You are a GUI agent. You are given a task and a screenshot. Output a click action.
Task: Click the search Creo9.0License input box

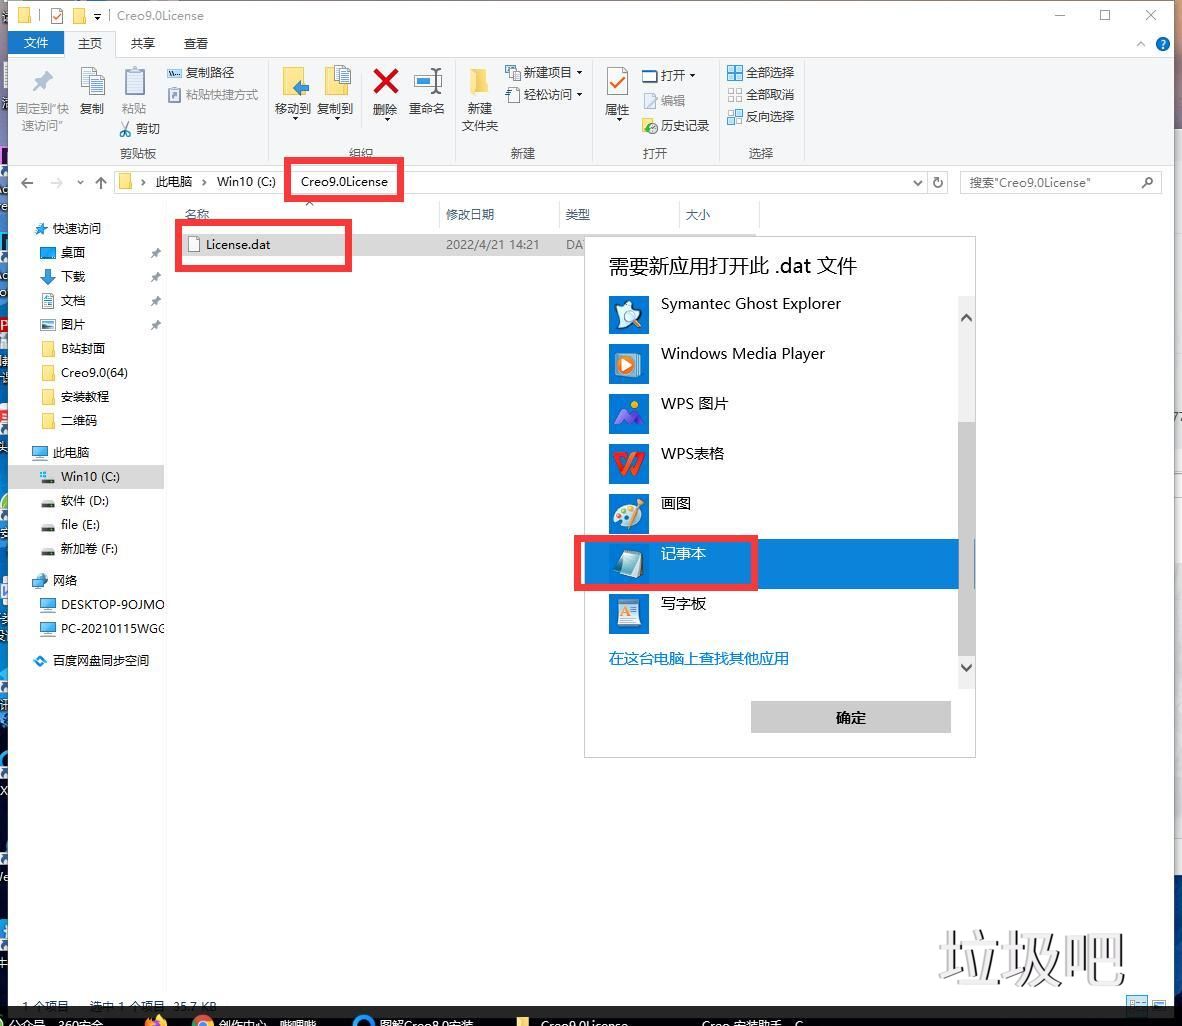pyautogui.click(x=1050, y=182)
